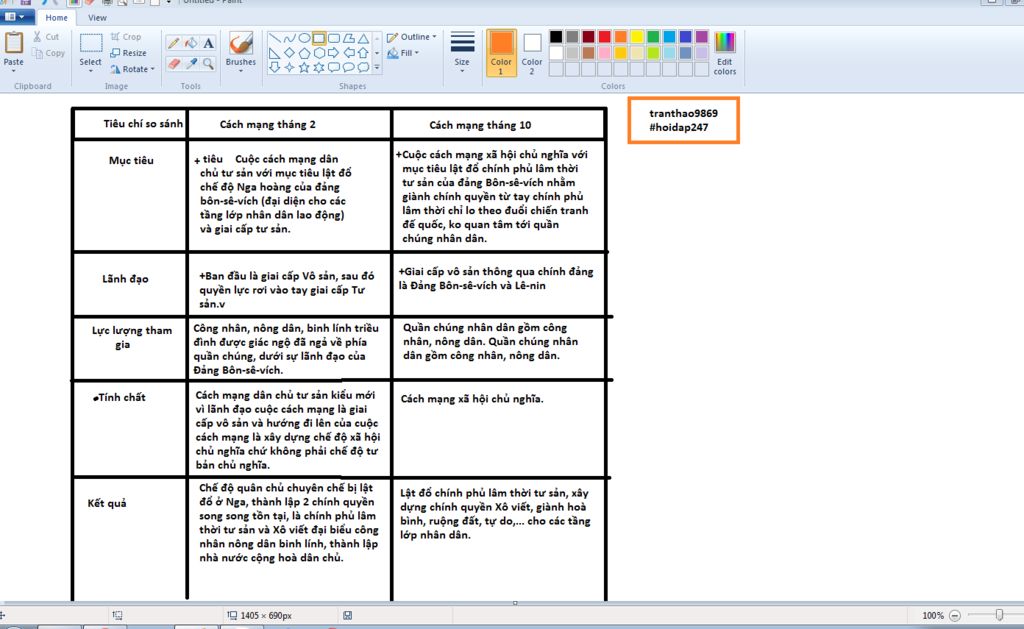
Task: Open the shape Outline dropdown
Action: 411,37
